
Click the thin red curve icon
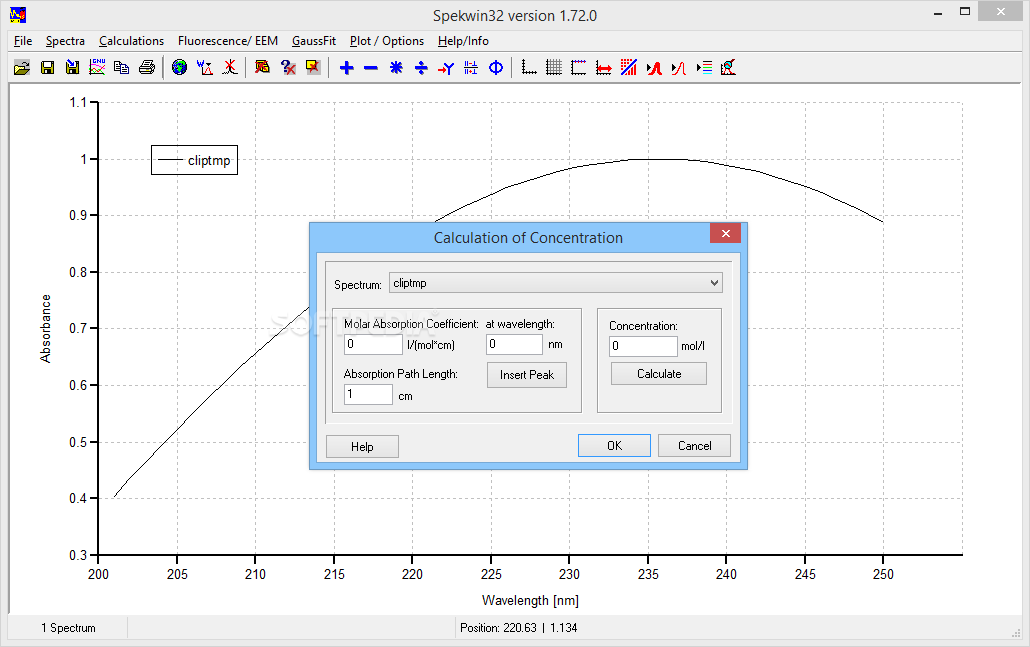coord(679,68)
